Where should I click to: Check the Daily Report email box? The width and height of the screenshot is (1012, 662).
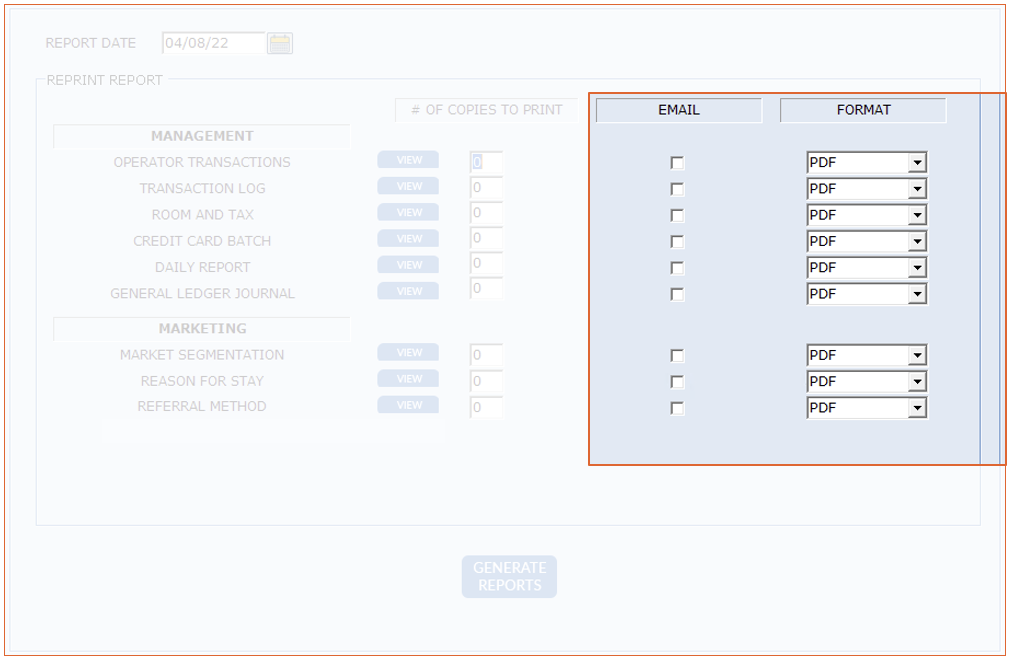(x=677, y=268)
